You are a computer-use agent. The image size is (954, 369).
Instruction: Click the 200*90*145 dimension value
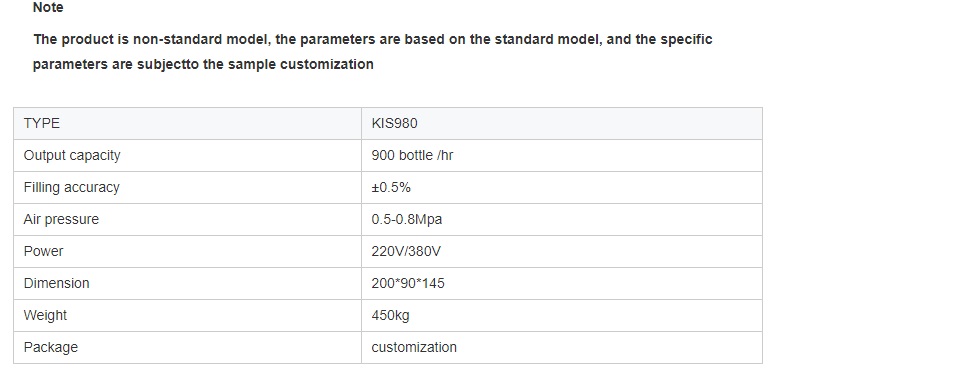tap(408, 283)
